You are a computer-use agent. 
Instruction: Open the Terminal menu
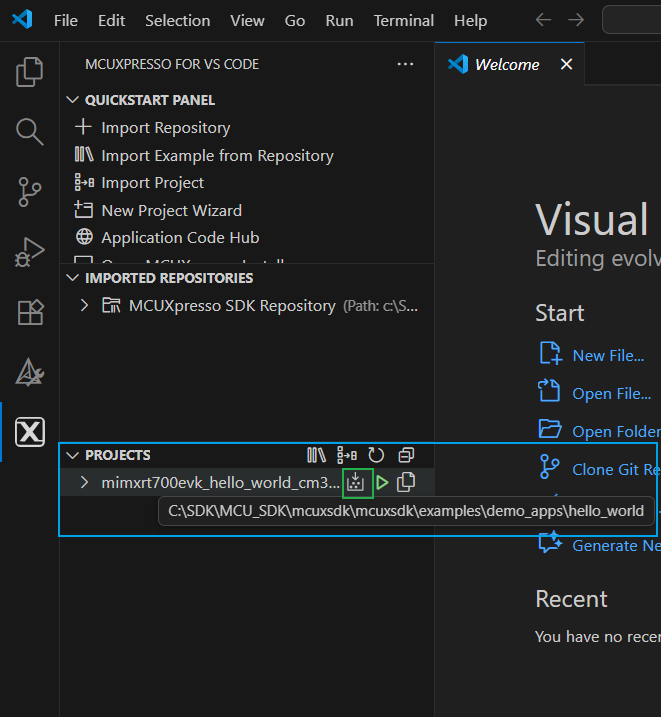coord(403,20)
